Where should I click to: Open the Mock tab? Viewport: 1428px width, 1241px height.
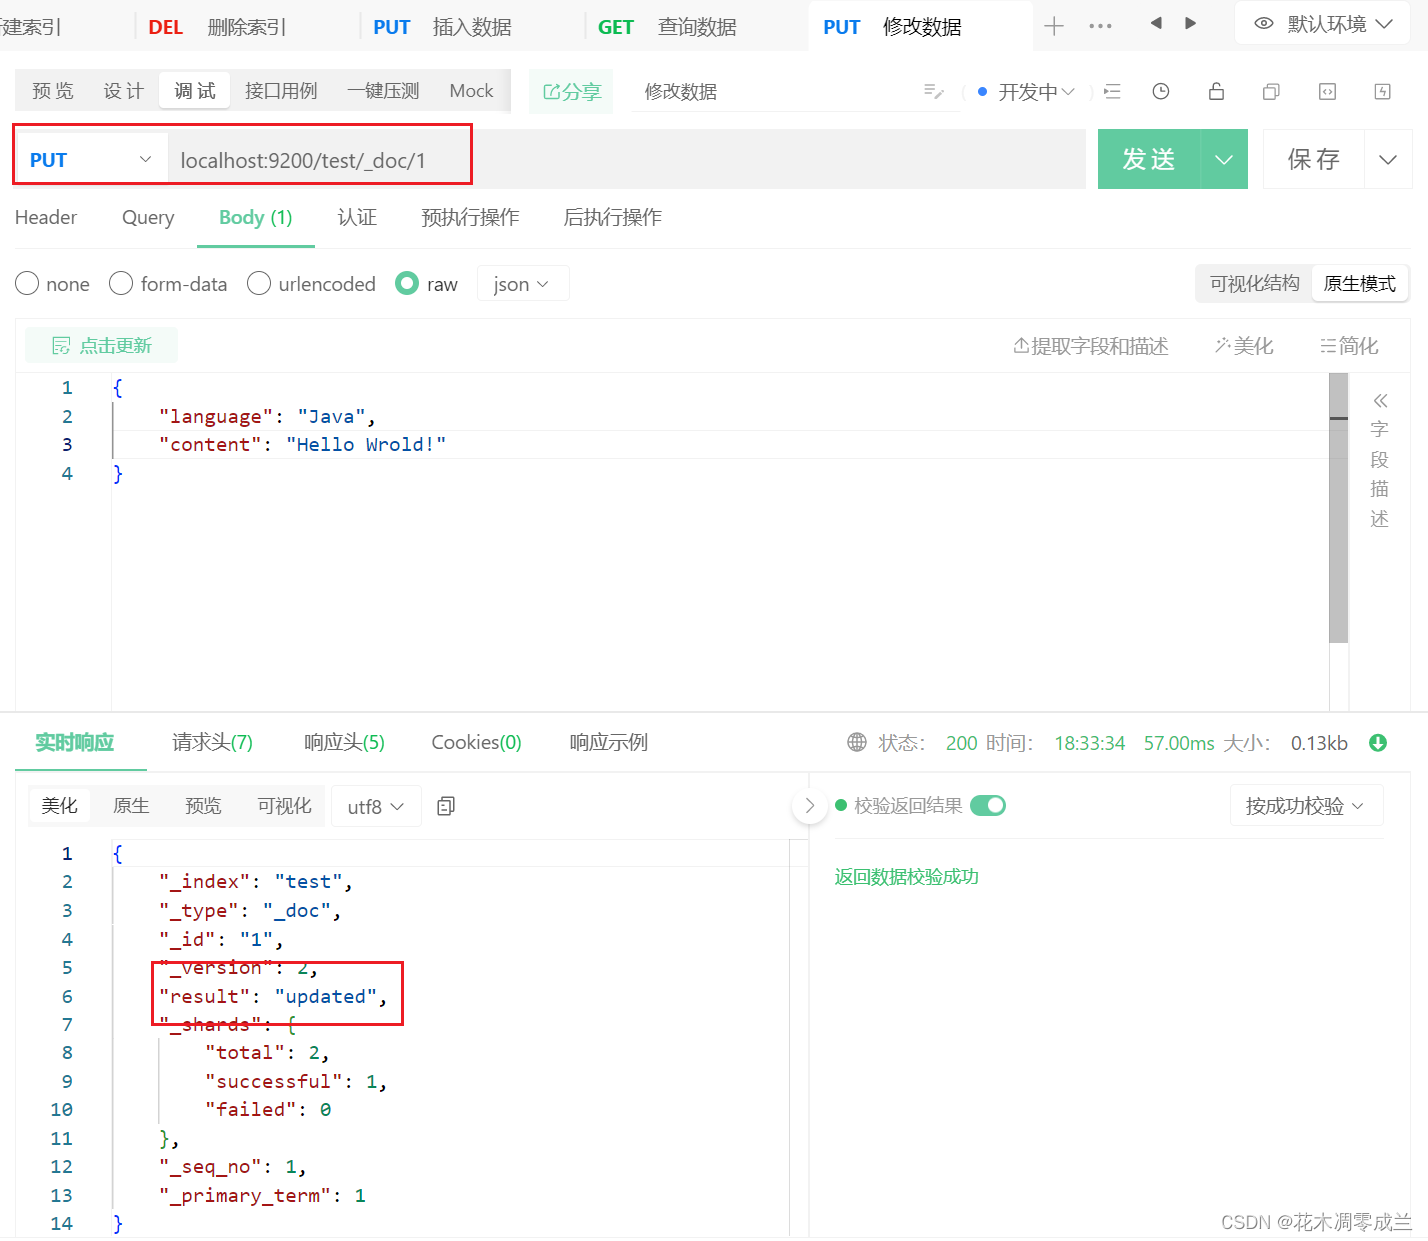pyautogui.click(x=471, y=91)
